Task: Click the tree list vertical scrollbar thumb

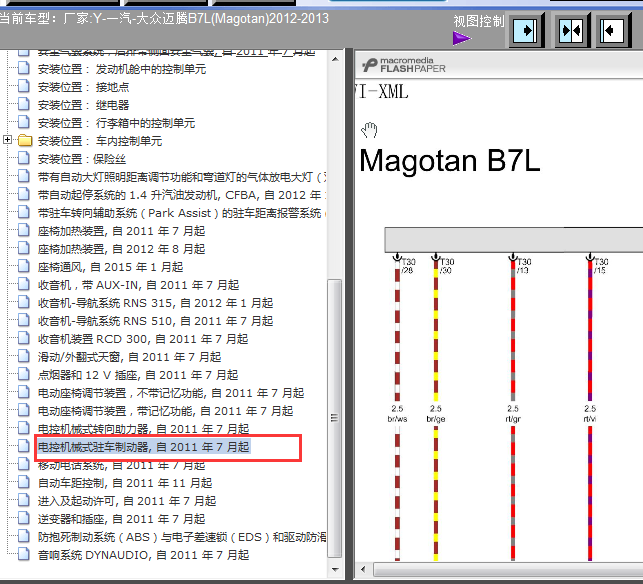Action: [x=335, y=418]
